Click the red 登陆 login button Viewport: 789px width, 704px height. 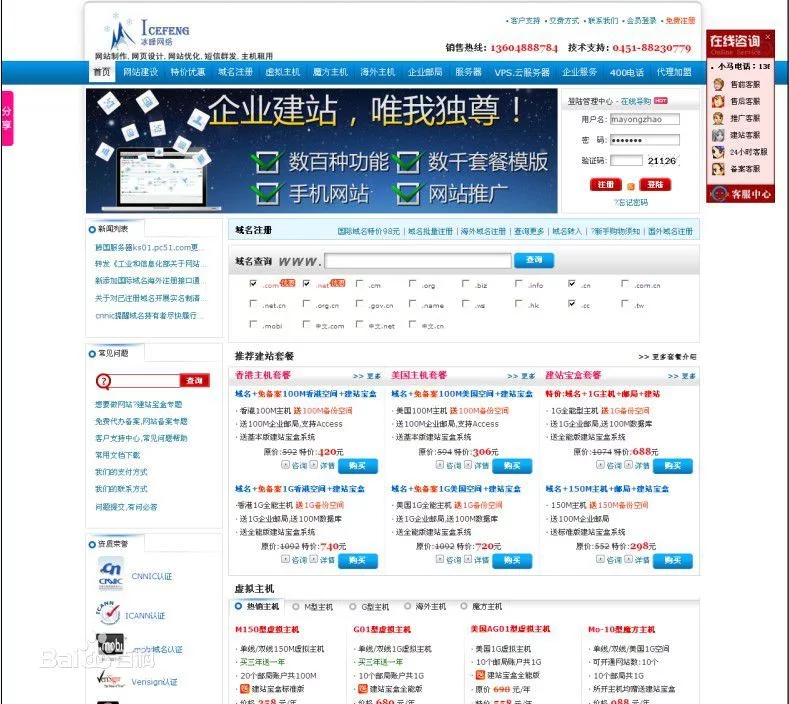pyautogui.click(x=655, y=185)
